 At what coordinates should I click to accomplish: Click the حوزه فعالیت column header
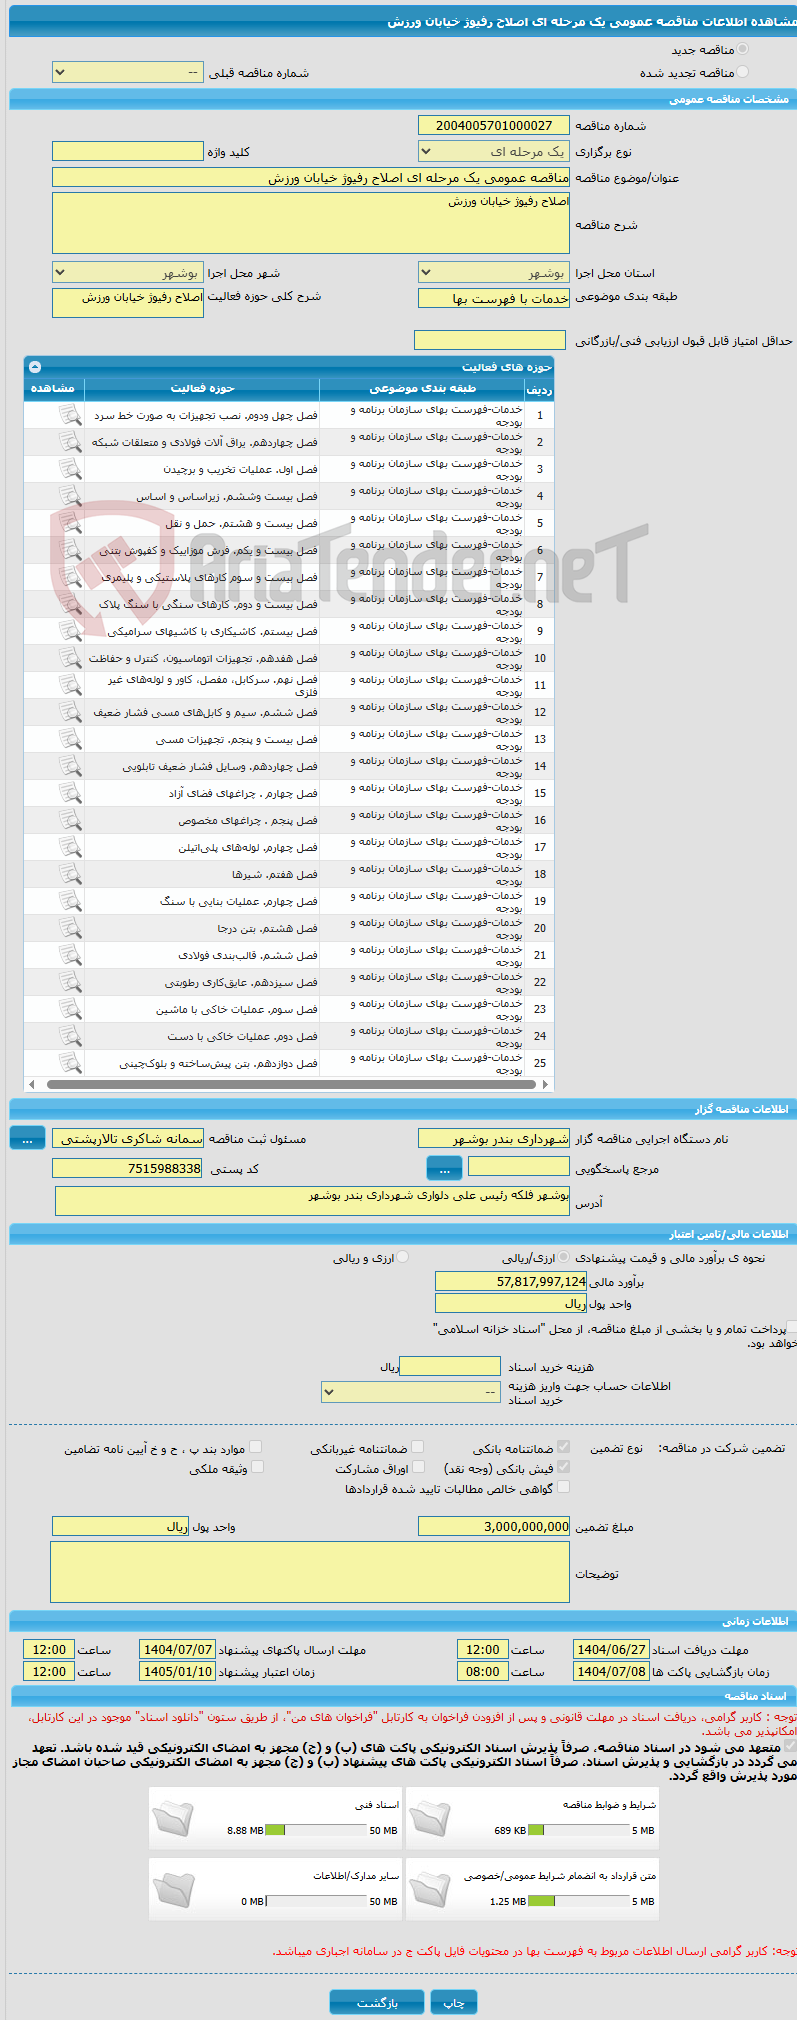[202, 388]
